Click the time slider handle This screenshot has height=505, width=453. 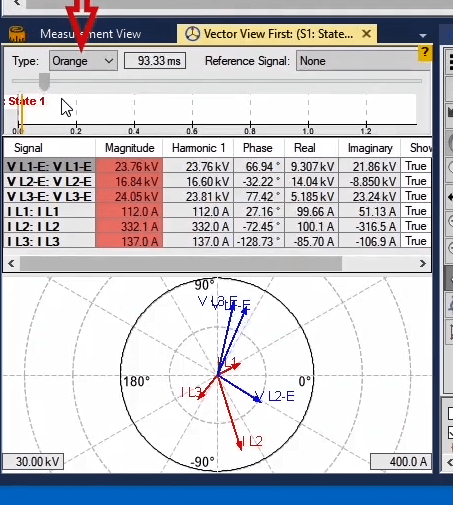[x=44, y=81]
